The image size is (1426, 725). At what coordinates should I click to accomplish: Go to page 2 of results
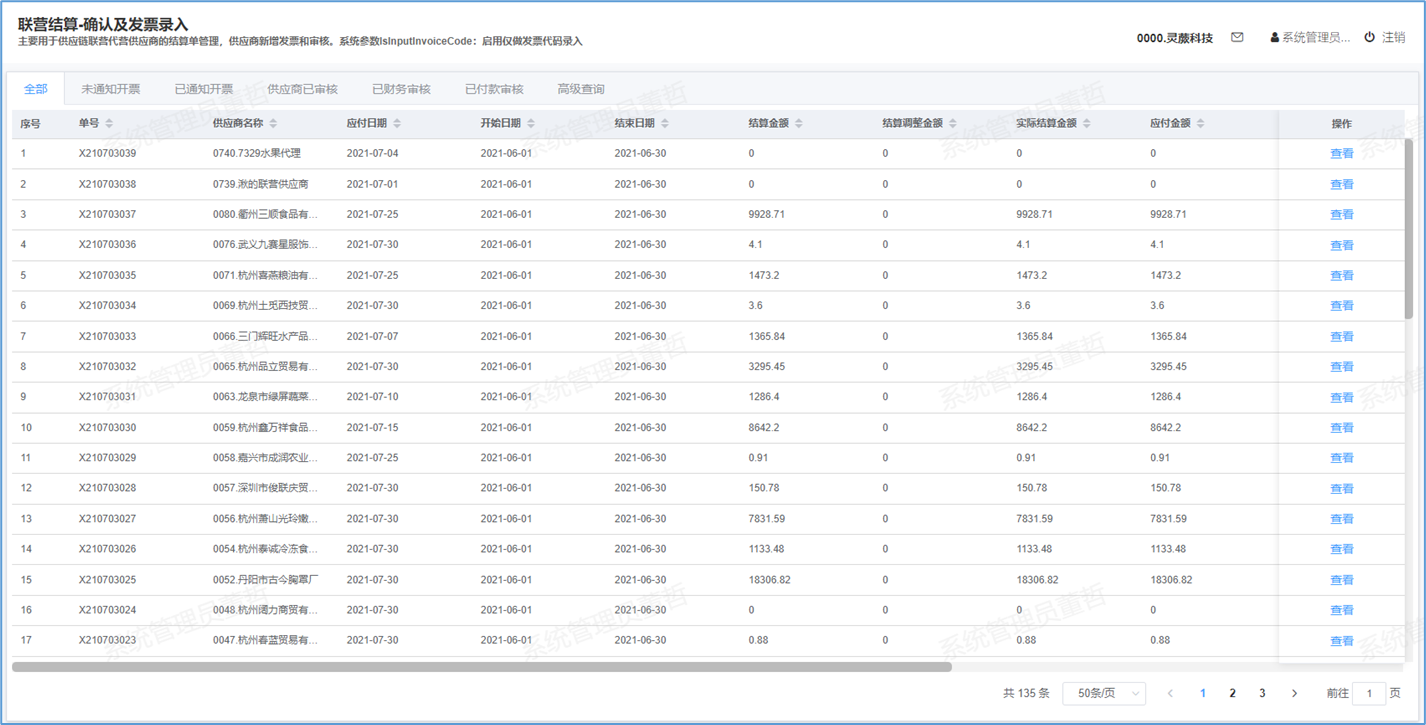point(1232,693)
